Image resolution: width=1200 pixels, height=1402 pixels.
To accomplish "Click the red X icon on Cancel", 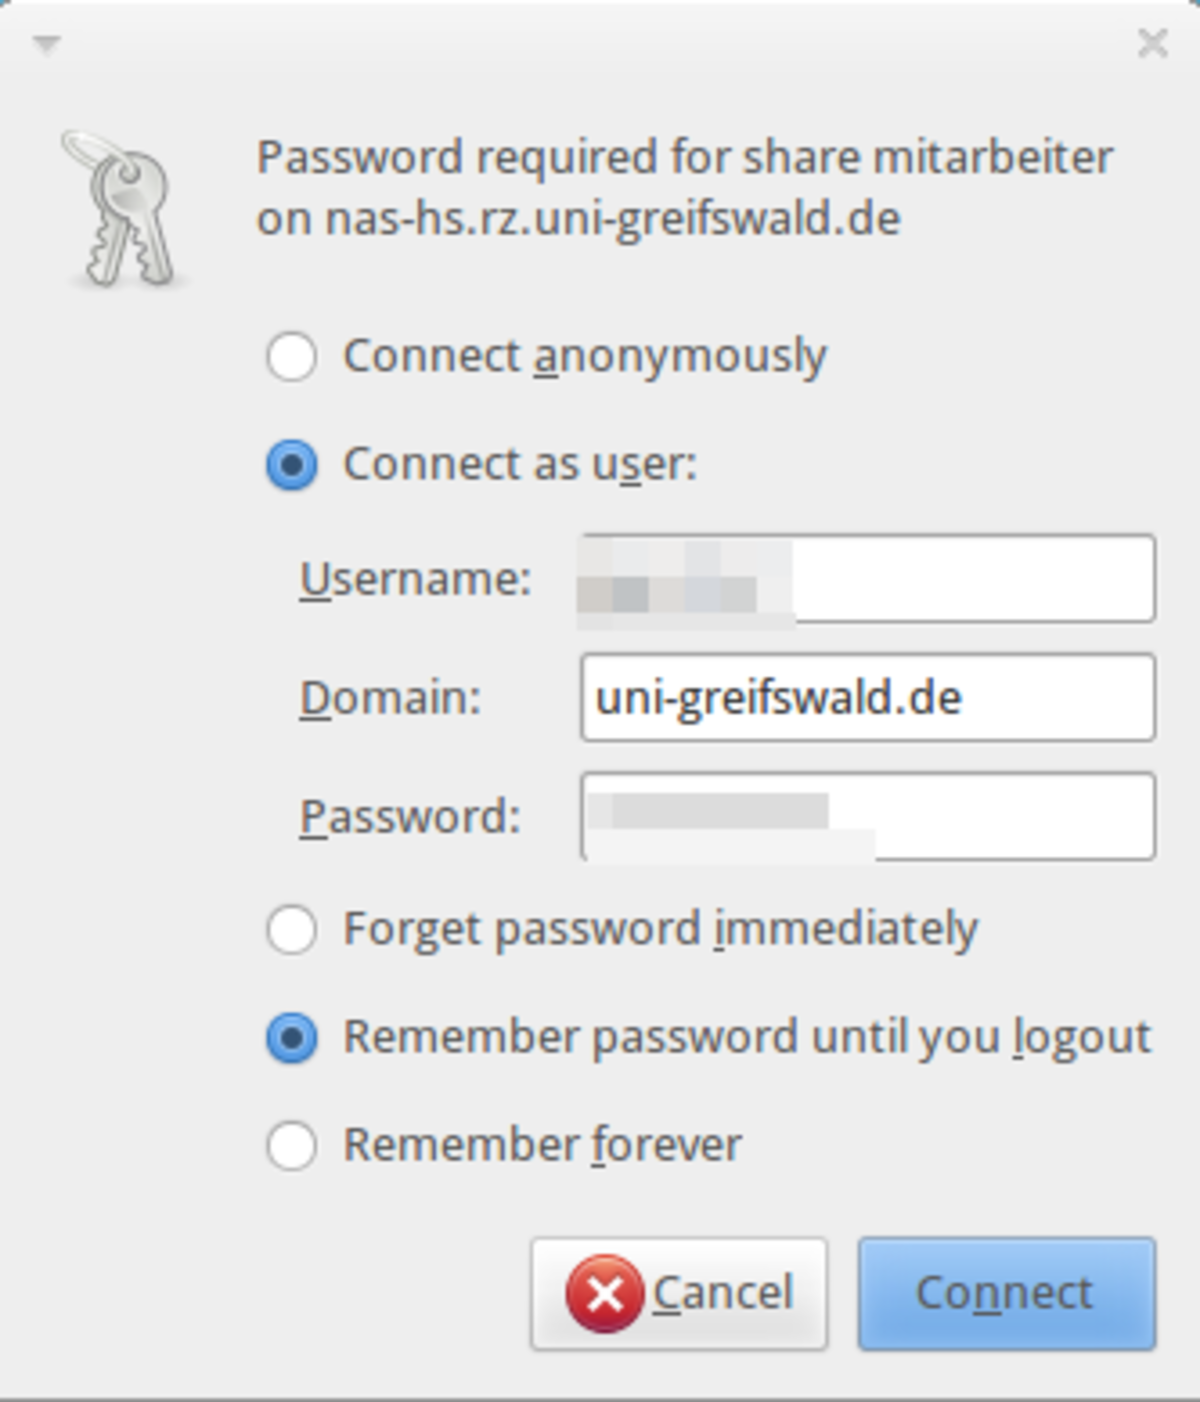I will point(604,1294).
